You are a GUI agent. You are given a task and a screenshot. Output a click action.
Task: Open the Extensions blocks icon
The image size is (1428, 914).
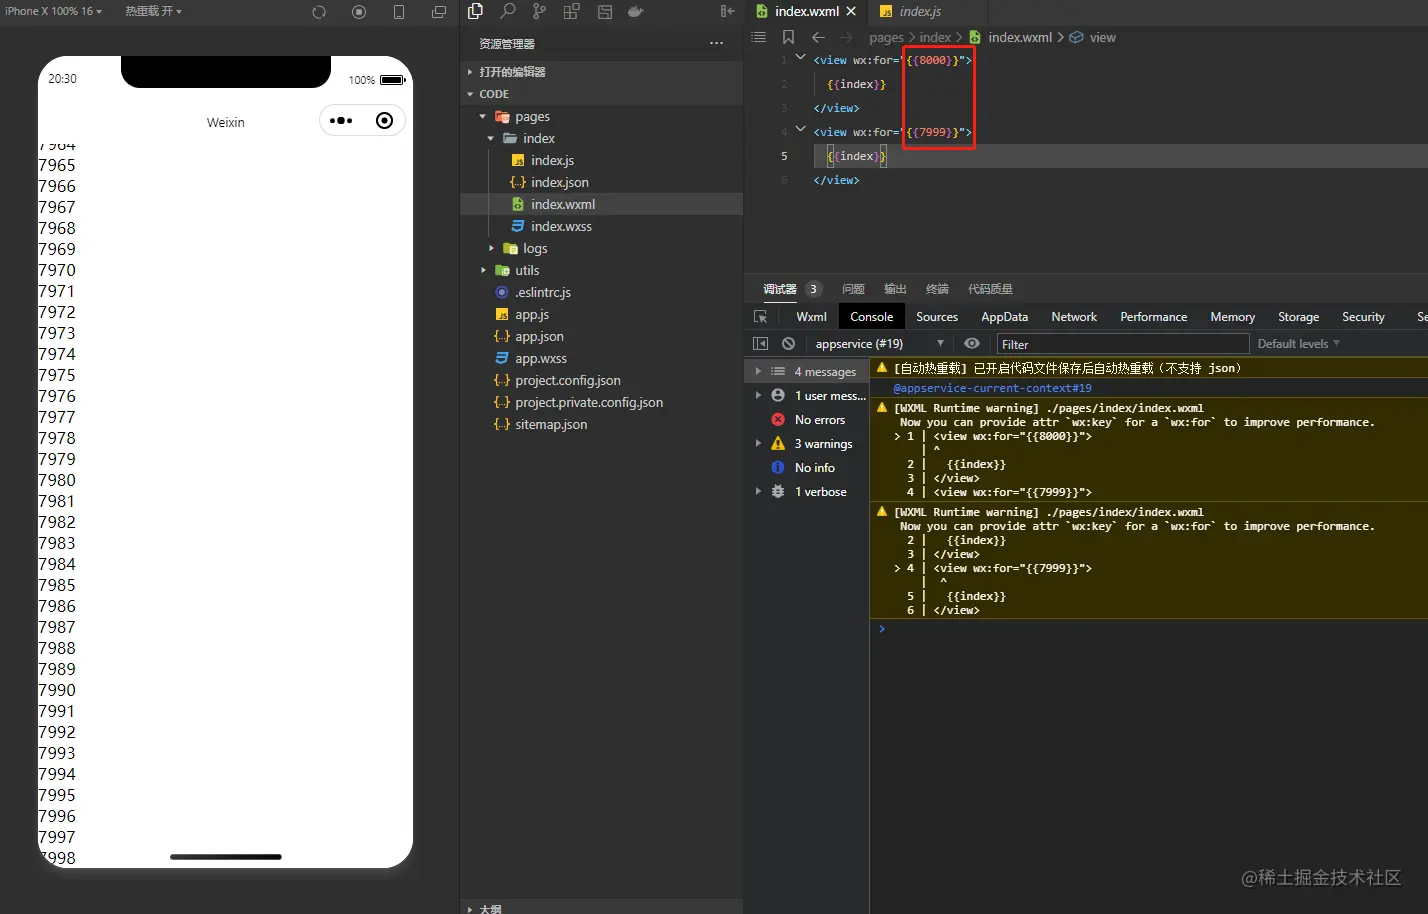pyautogui.click(x=571, y=11)
